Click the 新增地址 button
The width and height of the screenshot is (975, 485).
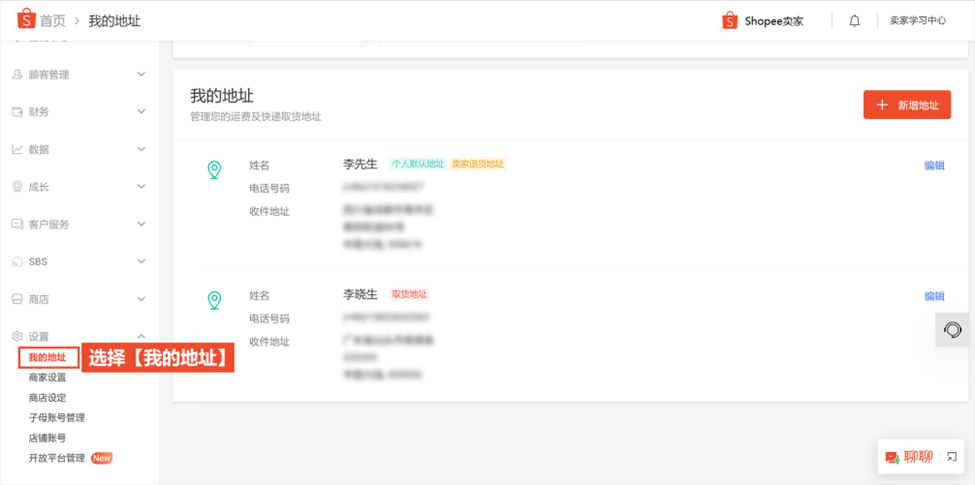[x=906, y=105]
